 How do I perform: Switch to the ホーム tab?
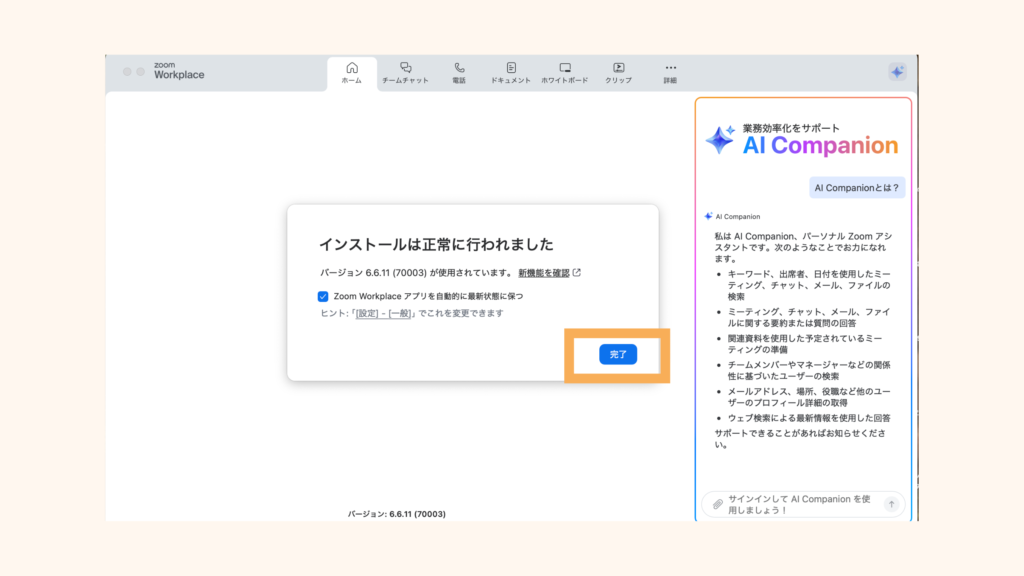coord(351,69)
